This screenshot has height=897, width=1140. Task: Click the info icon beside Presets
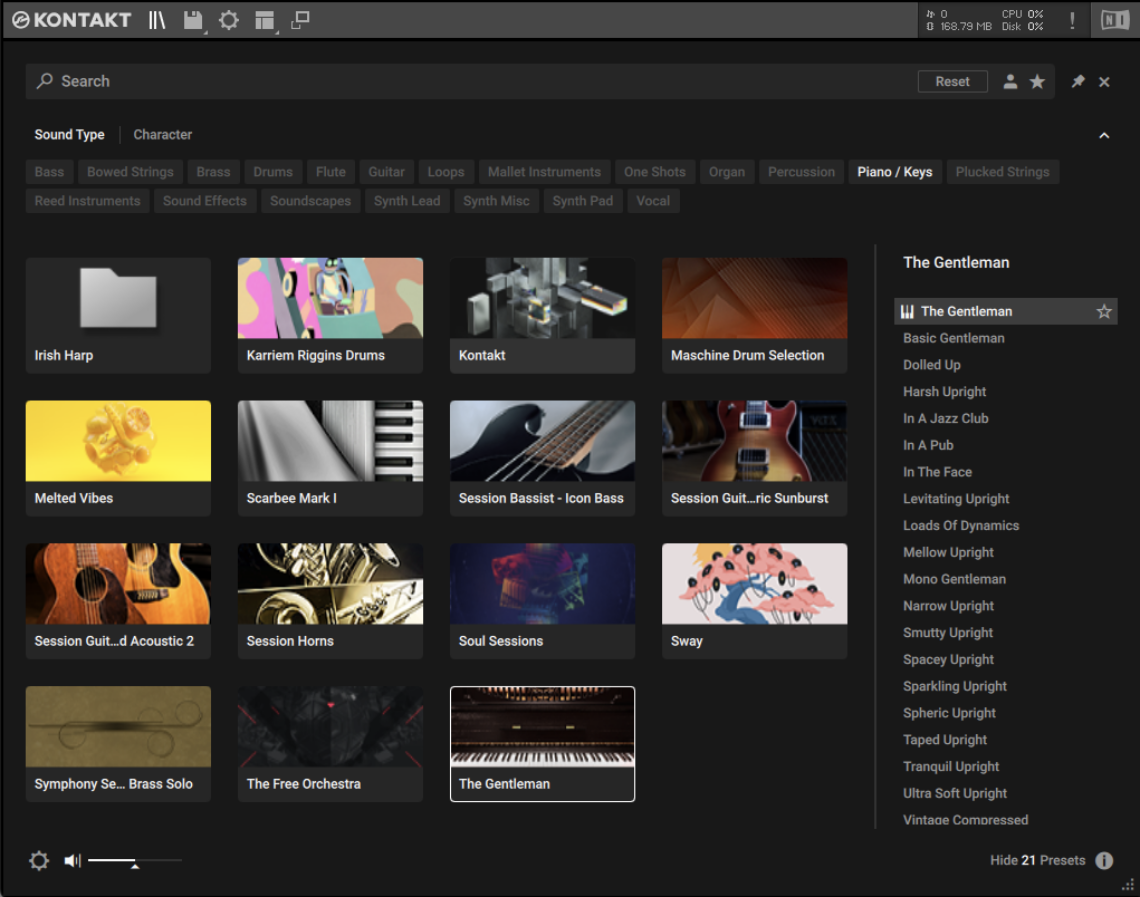(1104, 860)
